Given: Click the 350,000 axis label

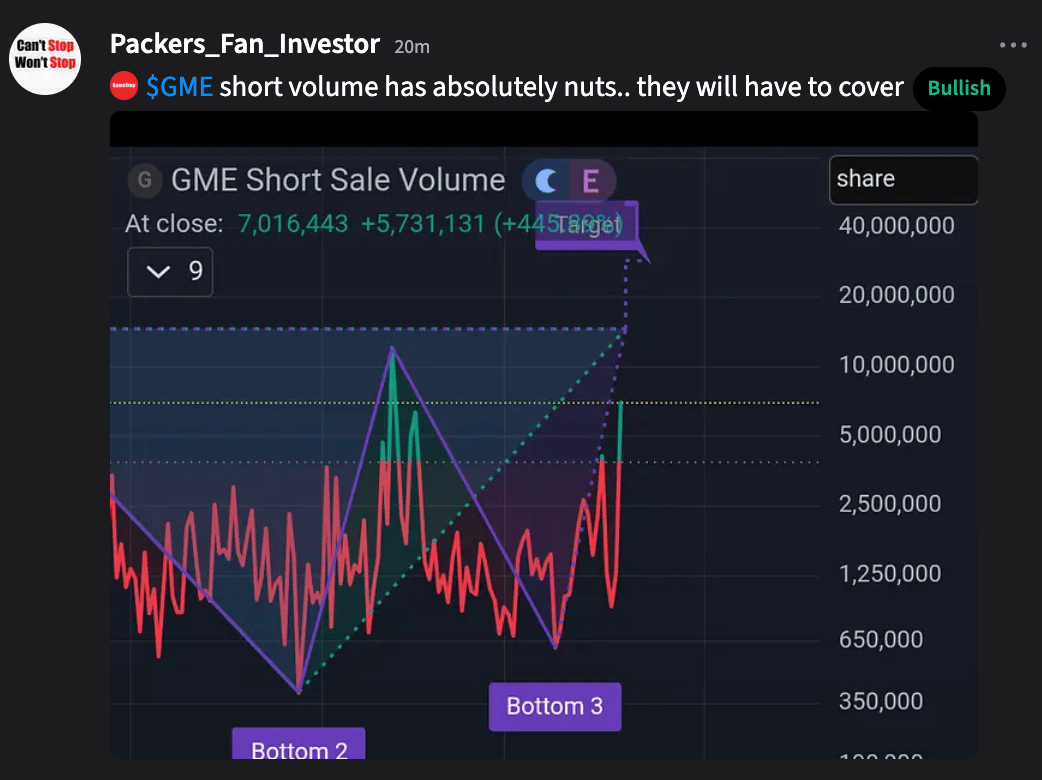Looking at the screenshot, I should point(881,701).
